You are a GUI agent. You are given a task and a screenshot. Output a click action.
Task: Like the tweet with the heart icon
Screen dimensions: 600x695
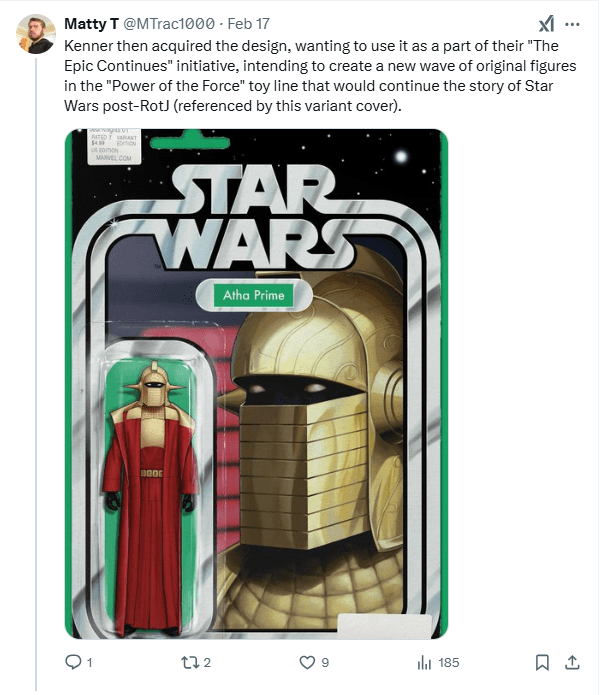[x=307, y=662]
